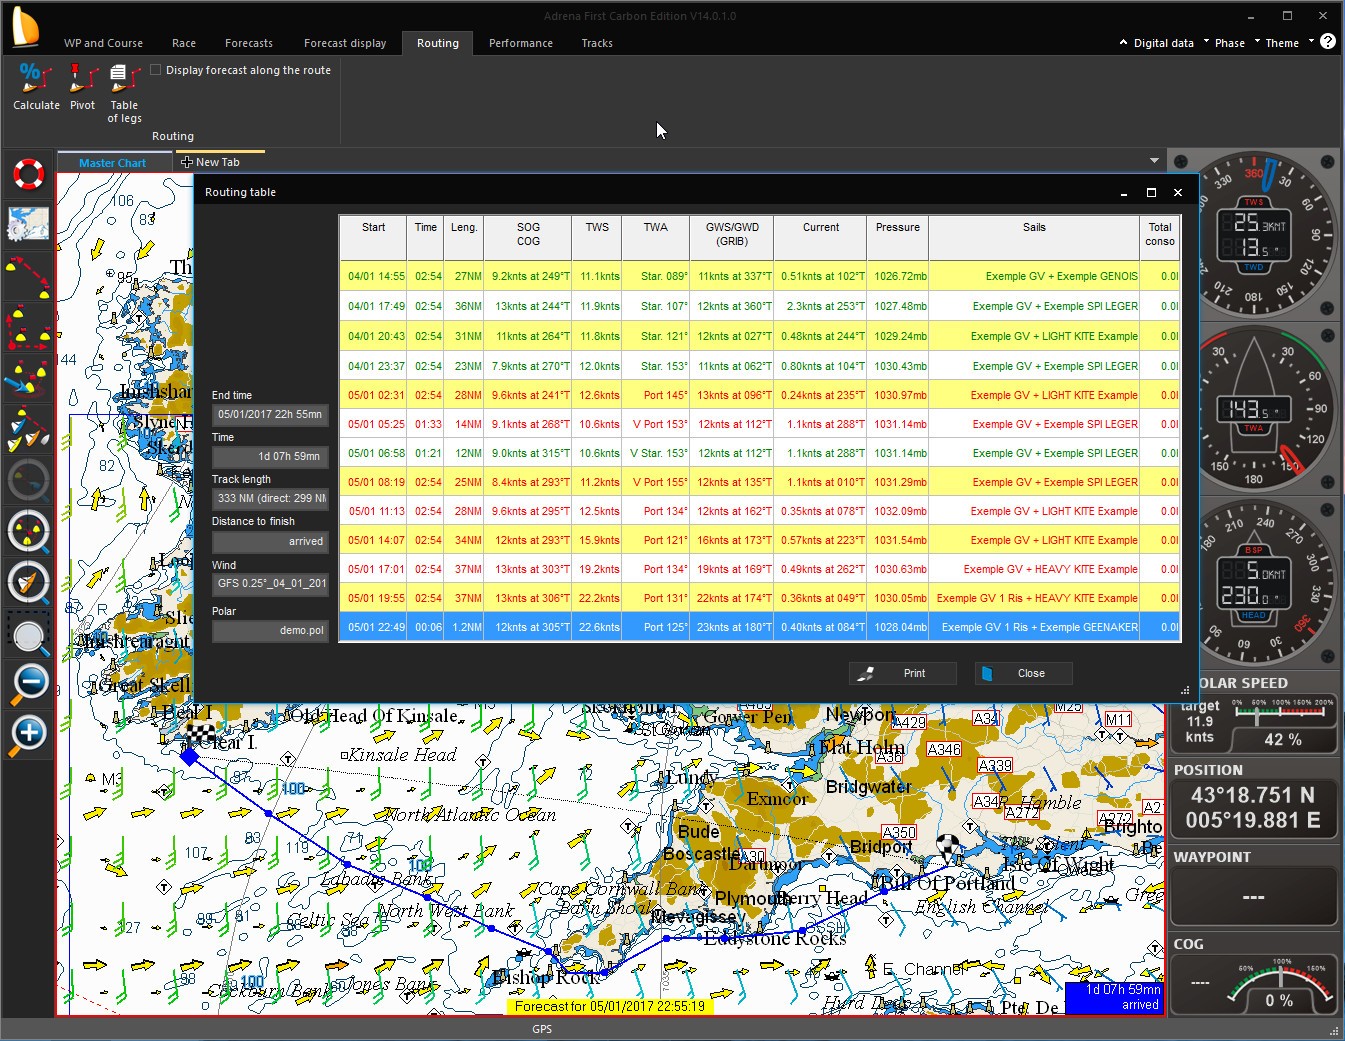Image resolution: width=1345 pixels, height=1041 pixels.
Task: Click the zoom in plus magnifier
Action: click(29, 735)
